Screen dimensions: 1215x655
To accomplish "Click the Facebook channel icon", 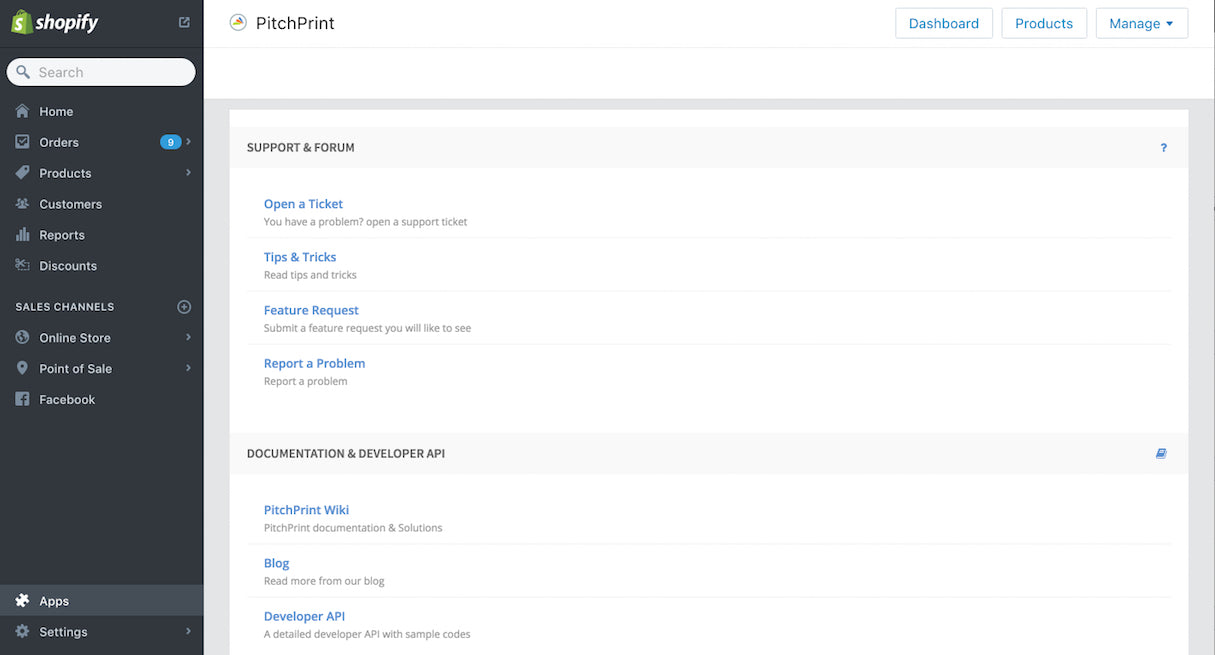I will (x=22, y=400).
